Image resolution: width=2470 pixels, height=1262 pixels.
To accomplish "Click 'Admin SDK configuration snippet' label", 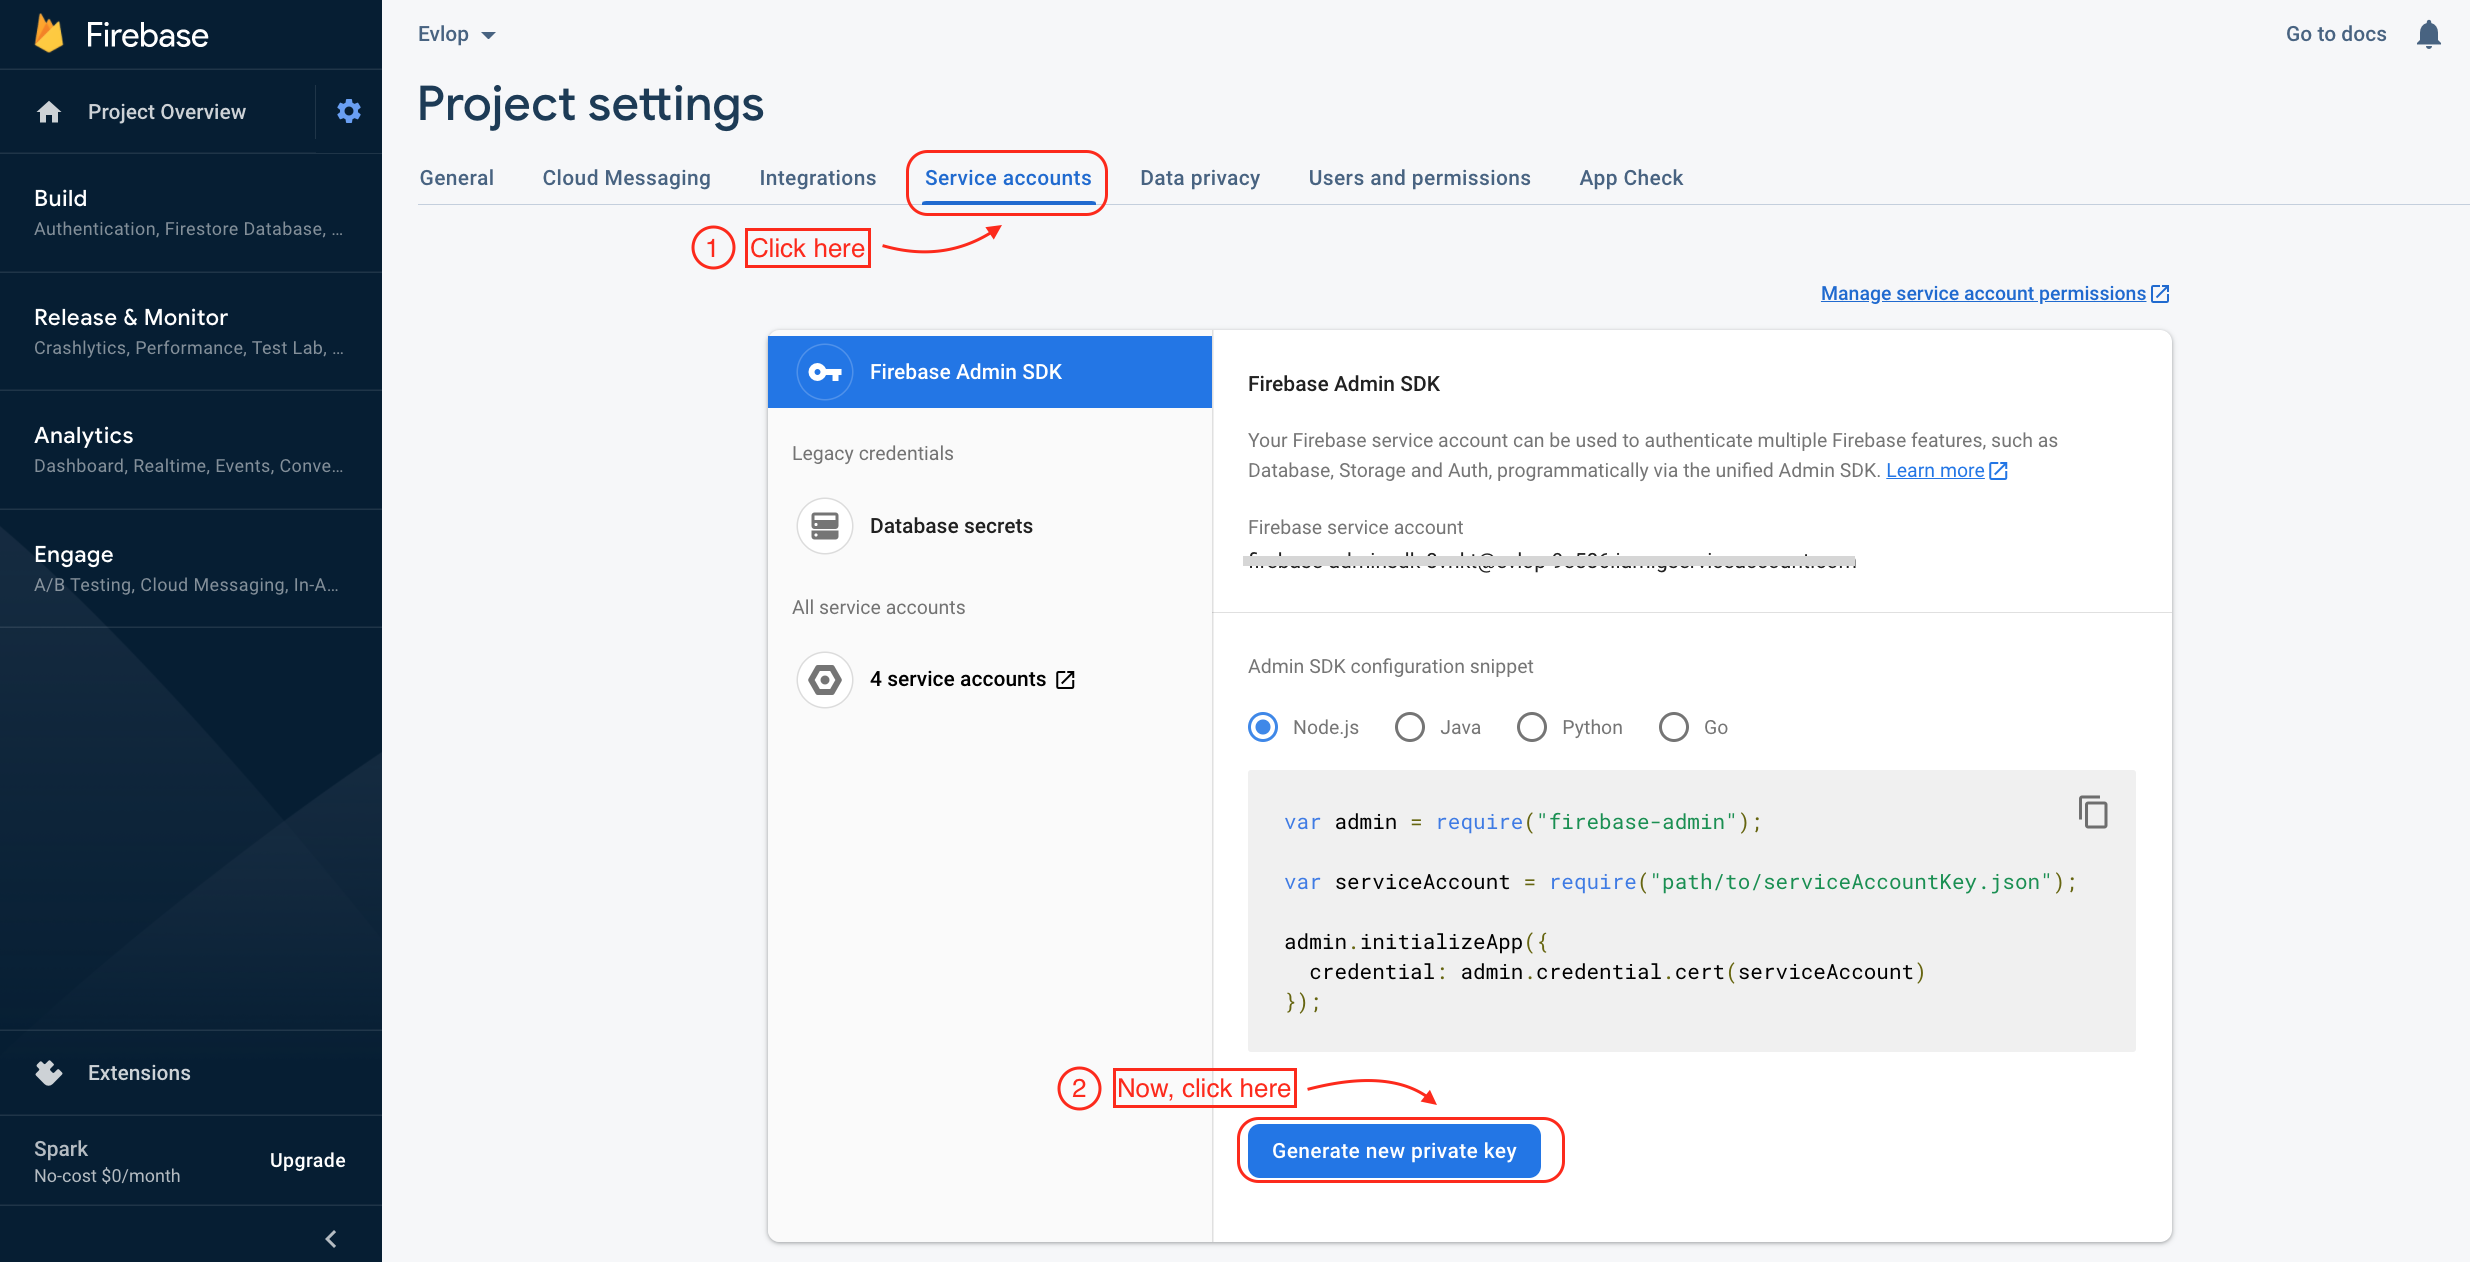I will click(x=1390, y=667).
